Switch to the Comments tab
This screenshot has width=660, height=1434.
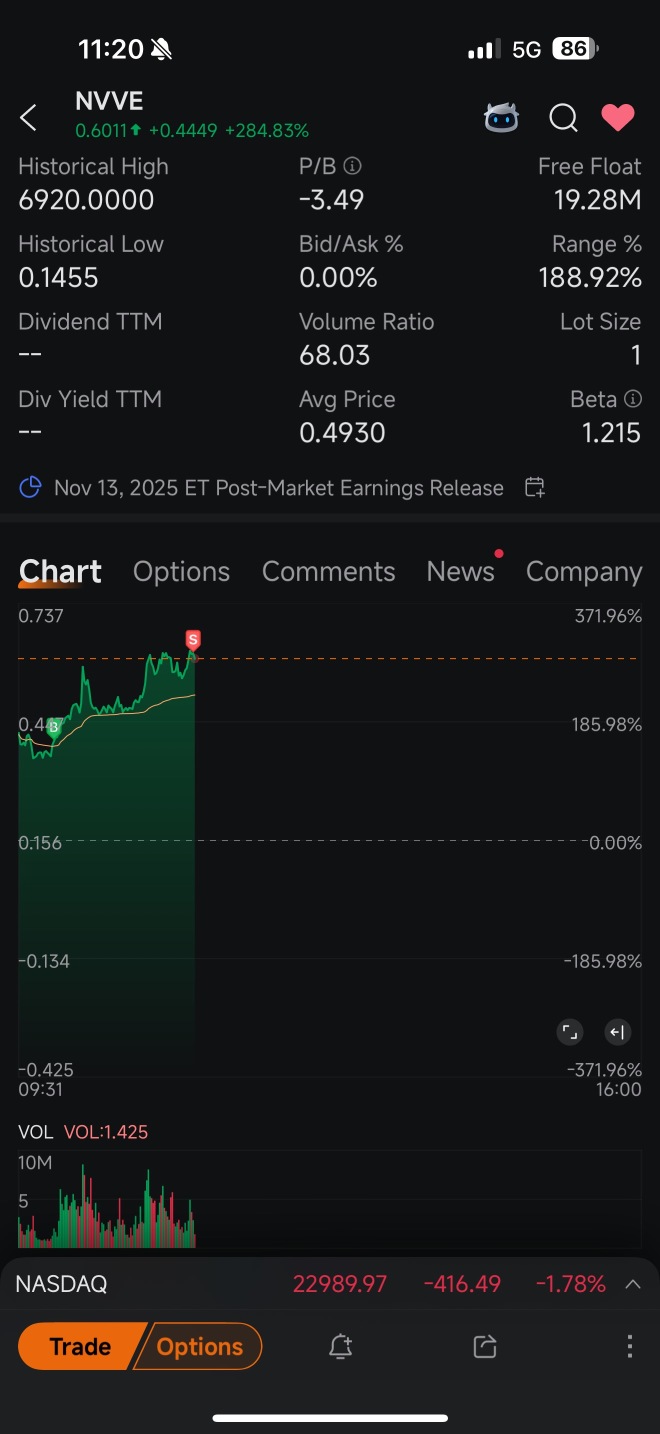click(x=328, y=571)
